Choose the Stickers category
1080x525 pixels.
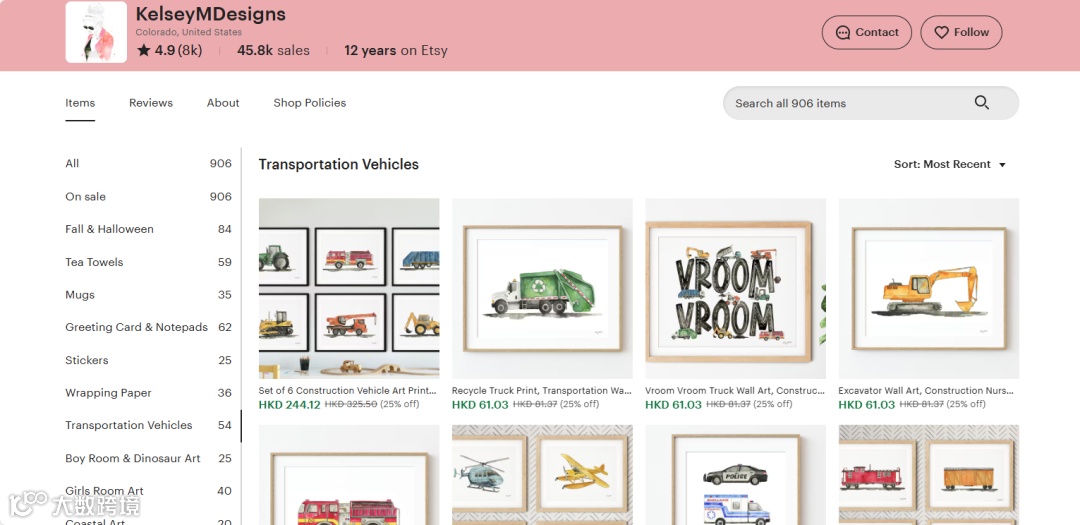[x=87, y=360]
